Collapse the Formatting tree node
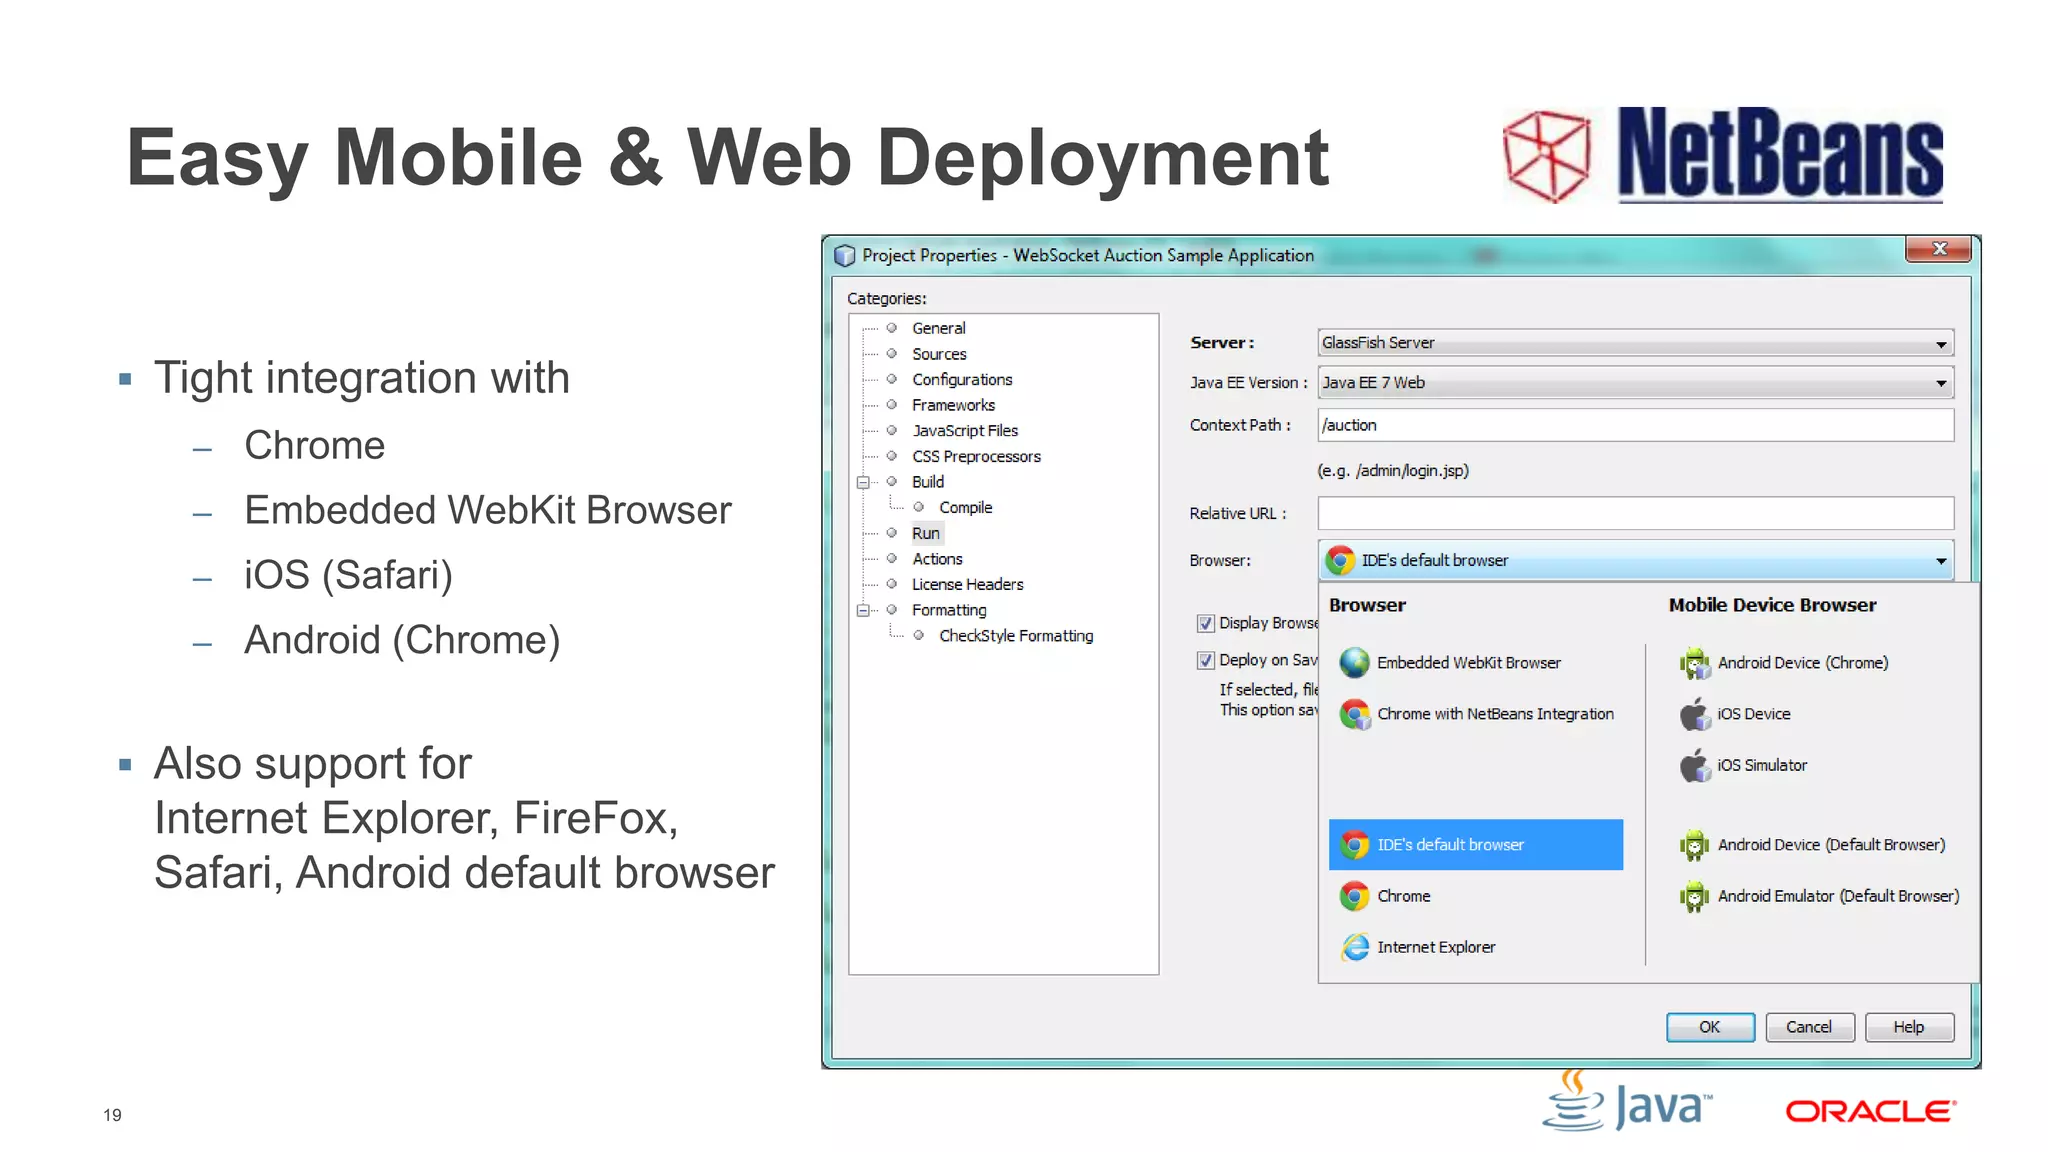 pyautogui.click(x=863, y=610)
